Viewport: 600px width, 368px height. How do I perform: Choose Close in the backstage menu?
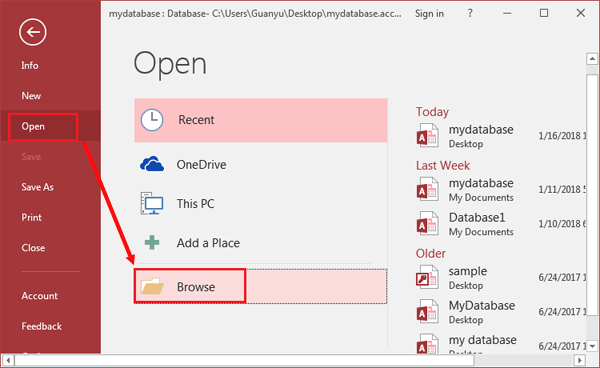(x=33, y=248)
